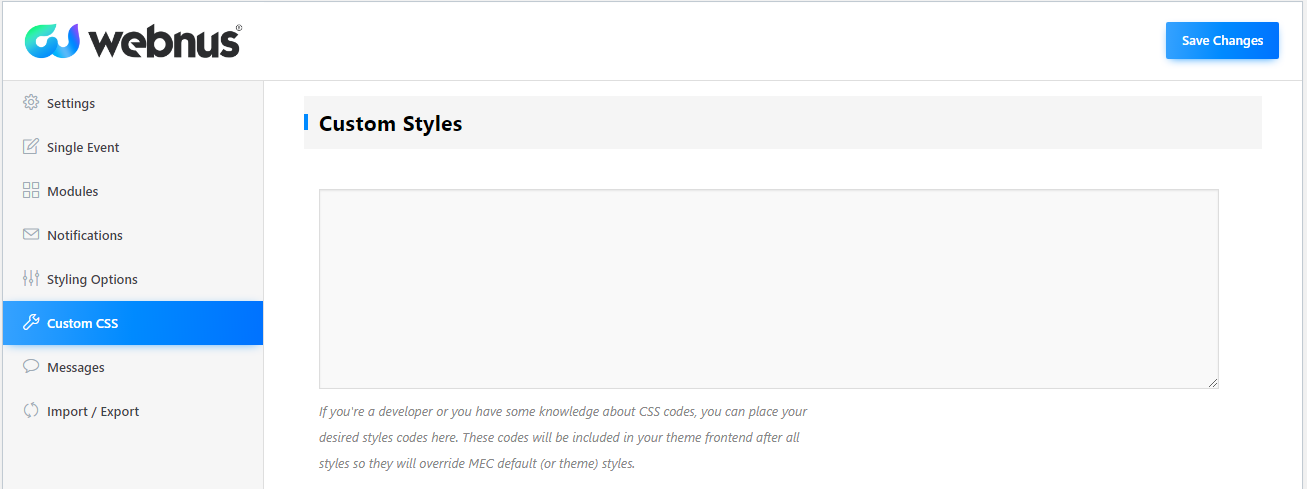
Task: Click the Custom CSS wrench icon
Action: coord(31,323)
